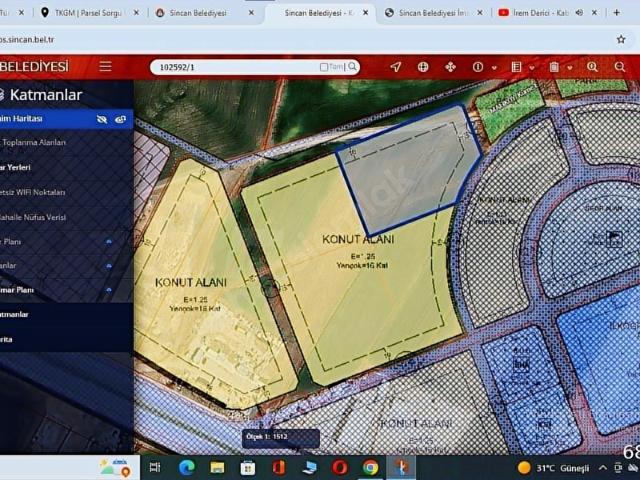Image resolution: width=640 pixels, height=480 pixels.
Task: Hide layer using the crossed-eye icon
Action: [101, 119]
